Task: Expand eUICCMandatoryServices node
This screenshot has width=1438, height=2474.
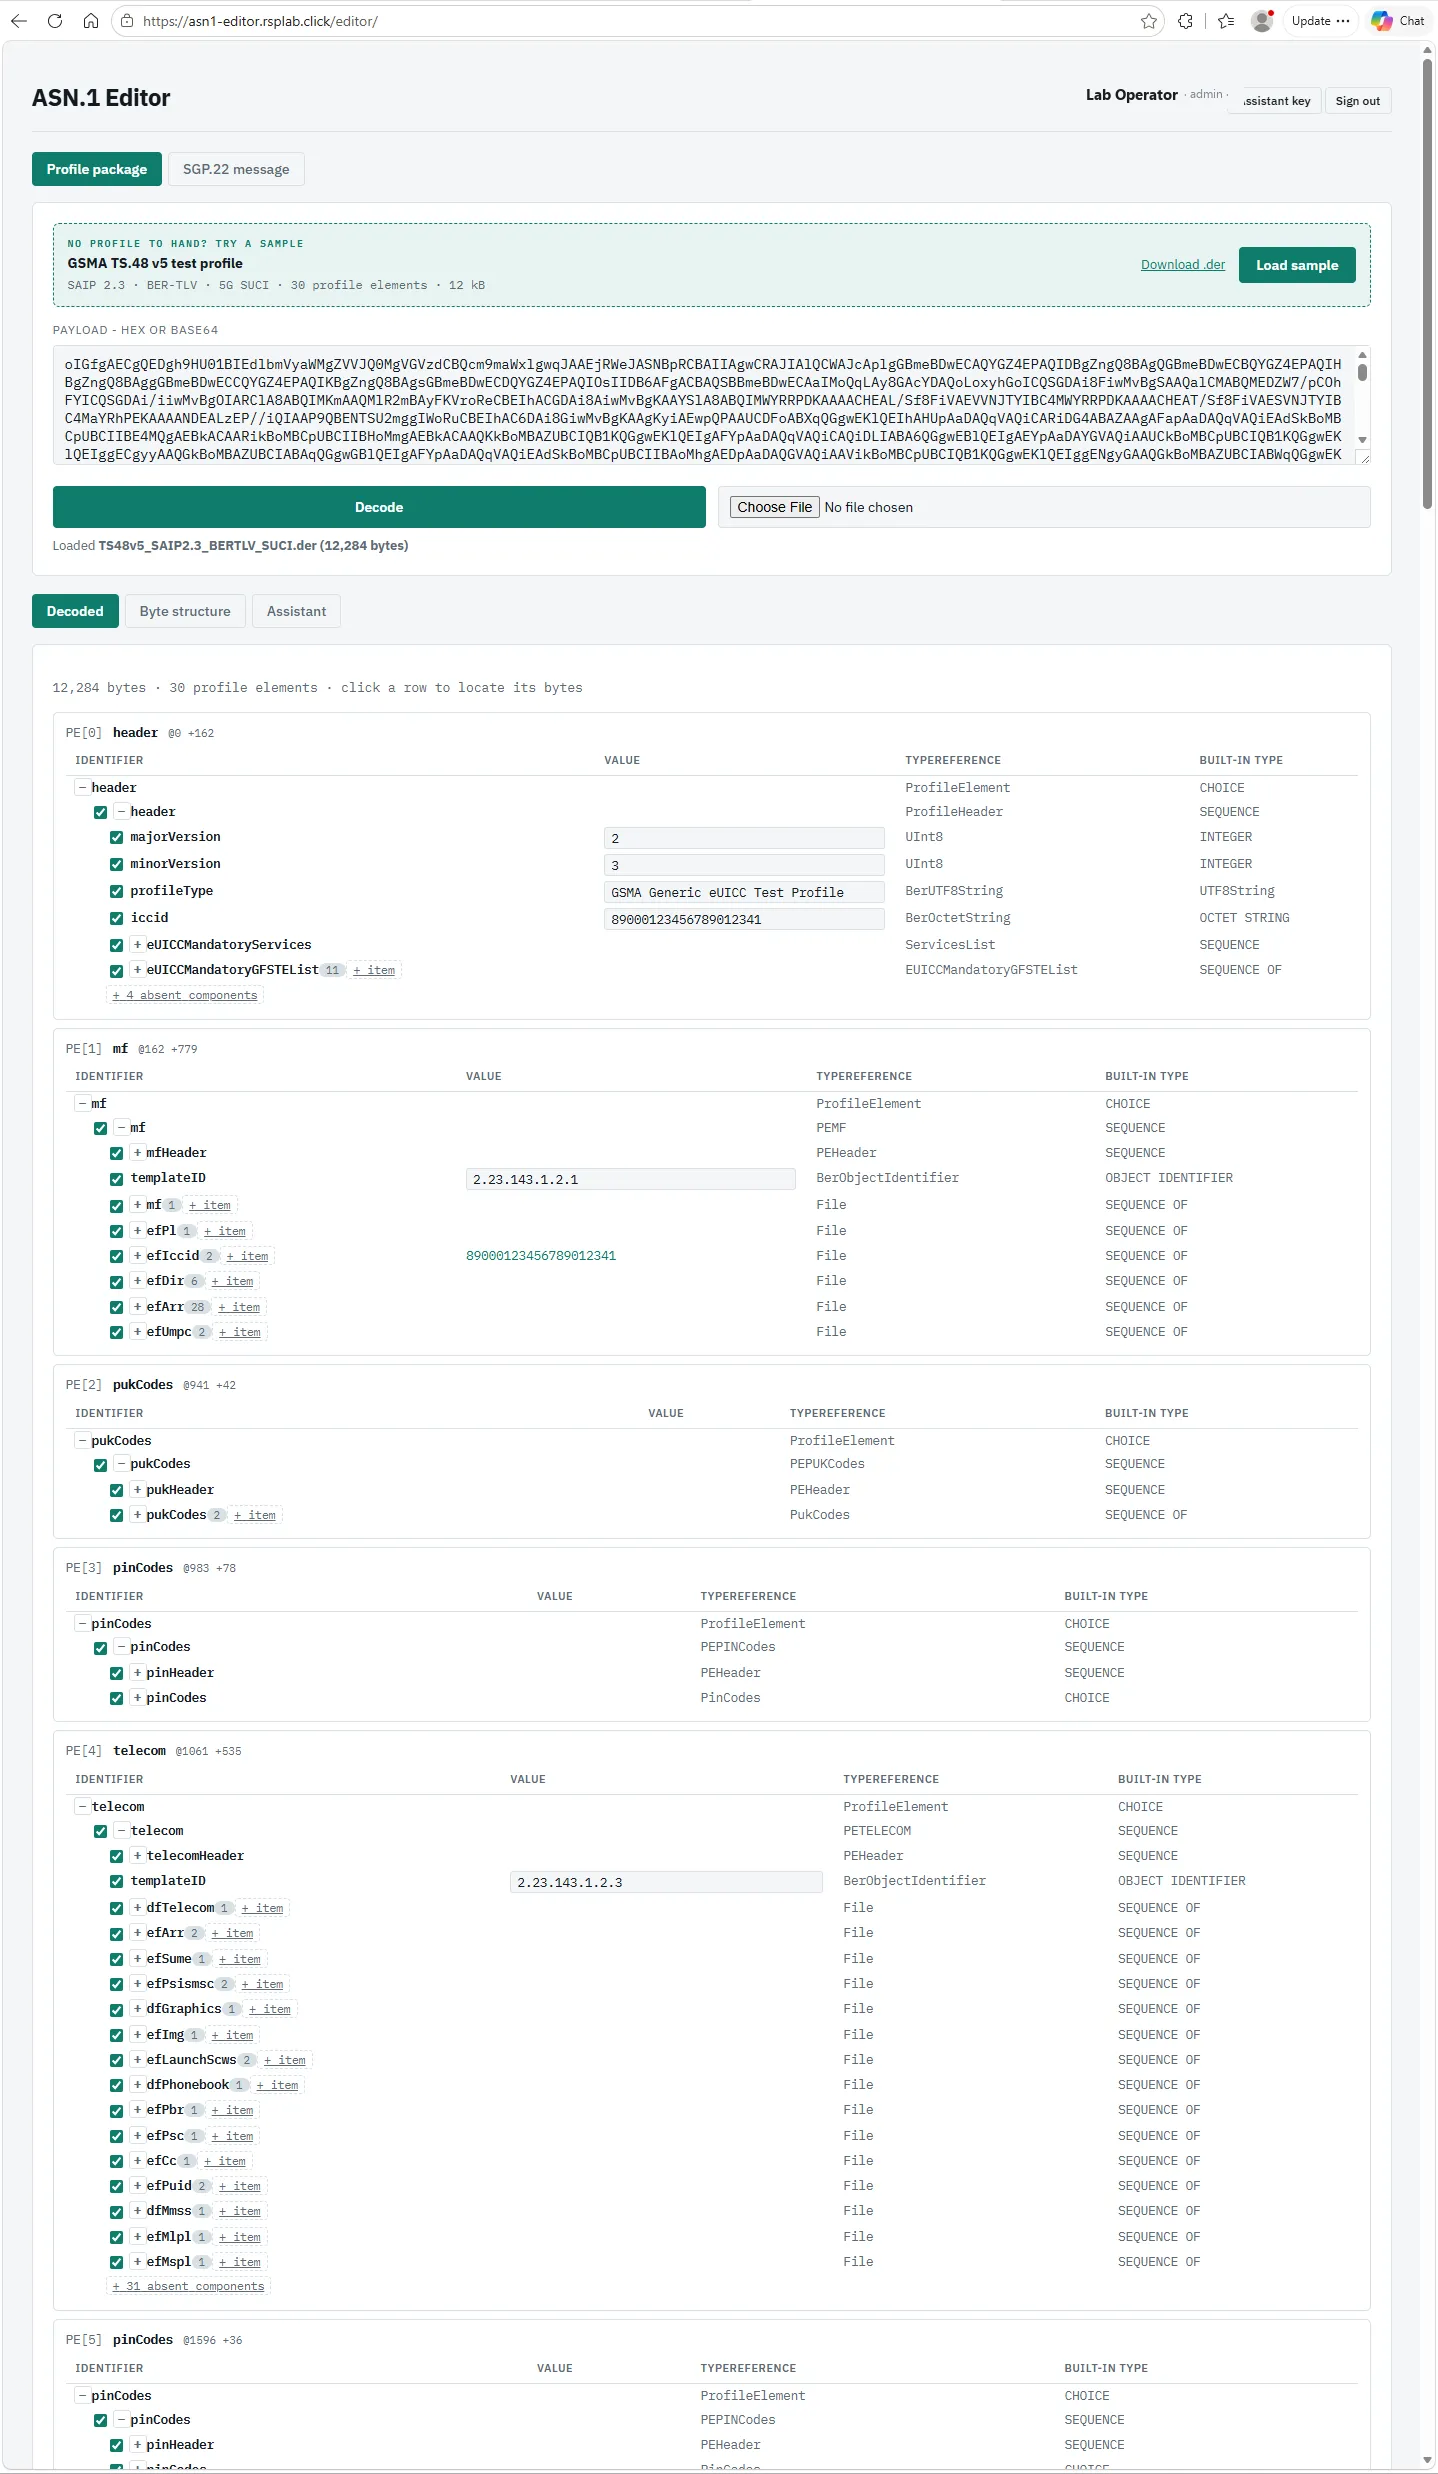Action: click(138, 945)
